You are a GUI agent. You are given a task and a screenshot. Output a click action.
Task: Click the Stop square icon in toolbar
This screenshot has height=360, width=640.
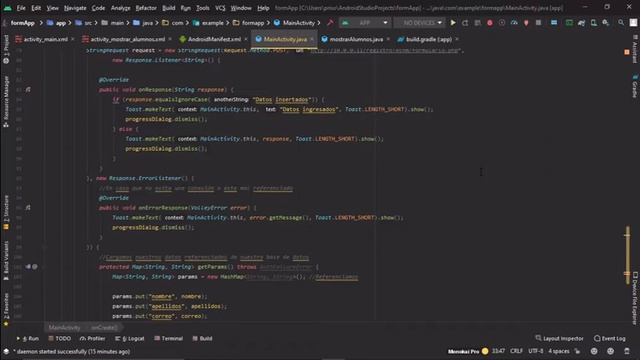tap(538, 23)
